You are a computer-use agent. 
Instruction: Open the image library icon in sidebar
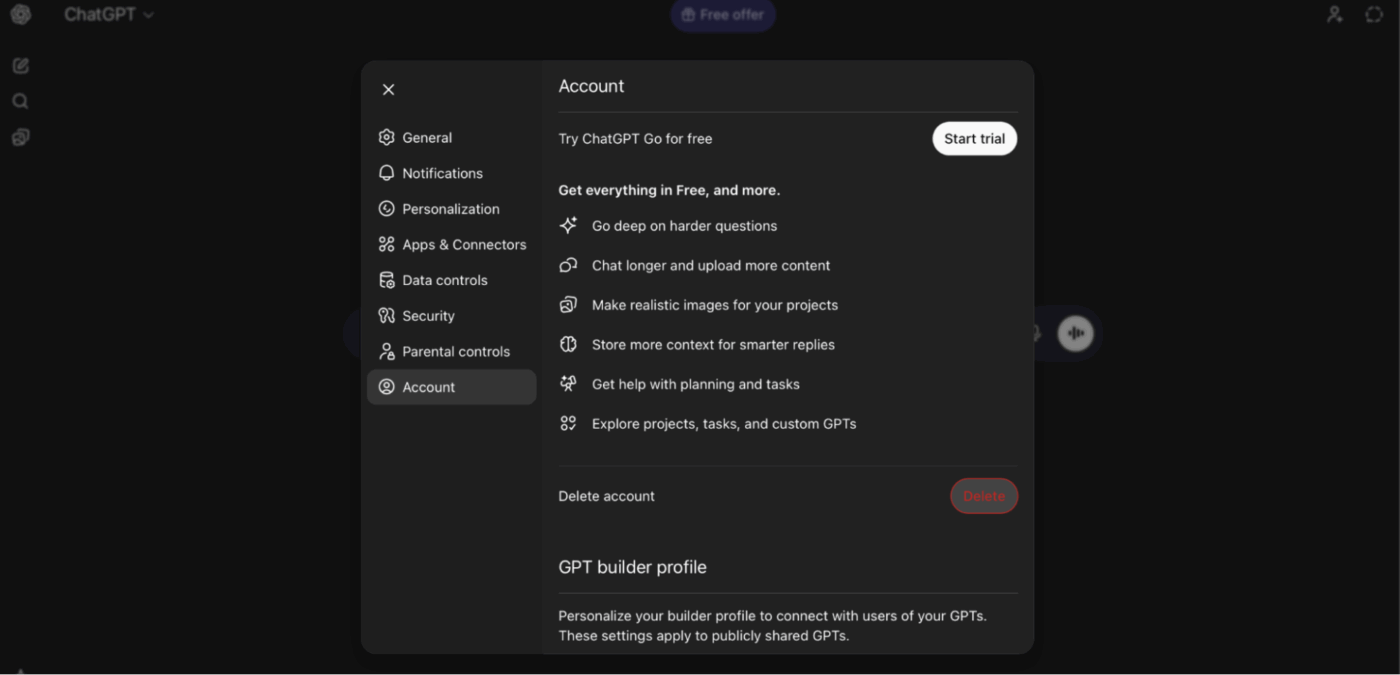pos(20,136)
